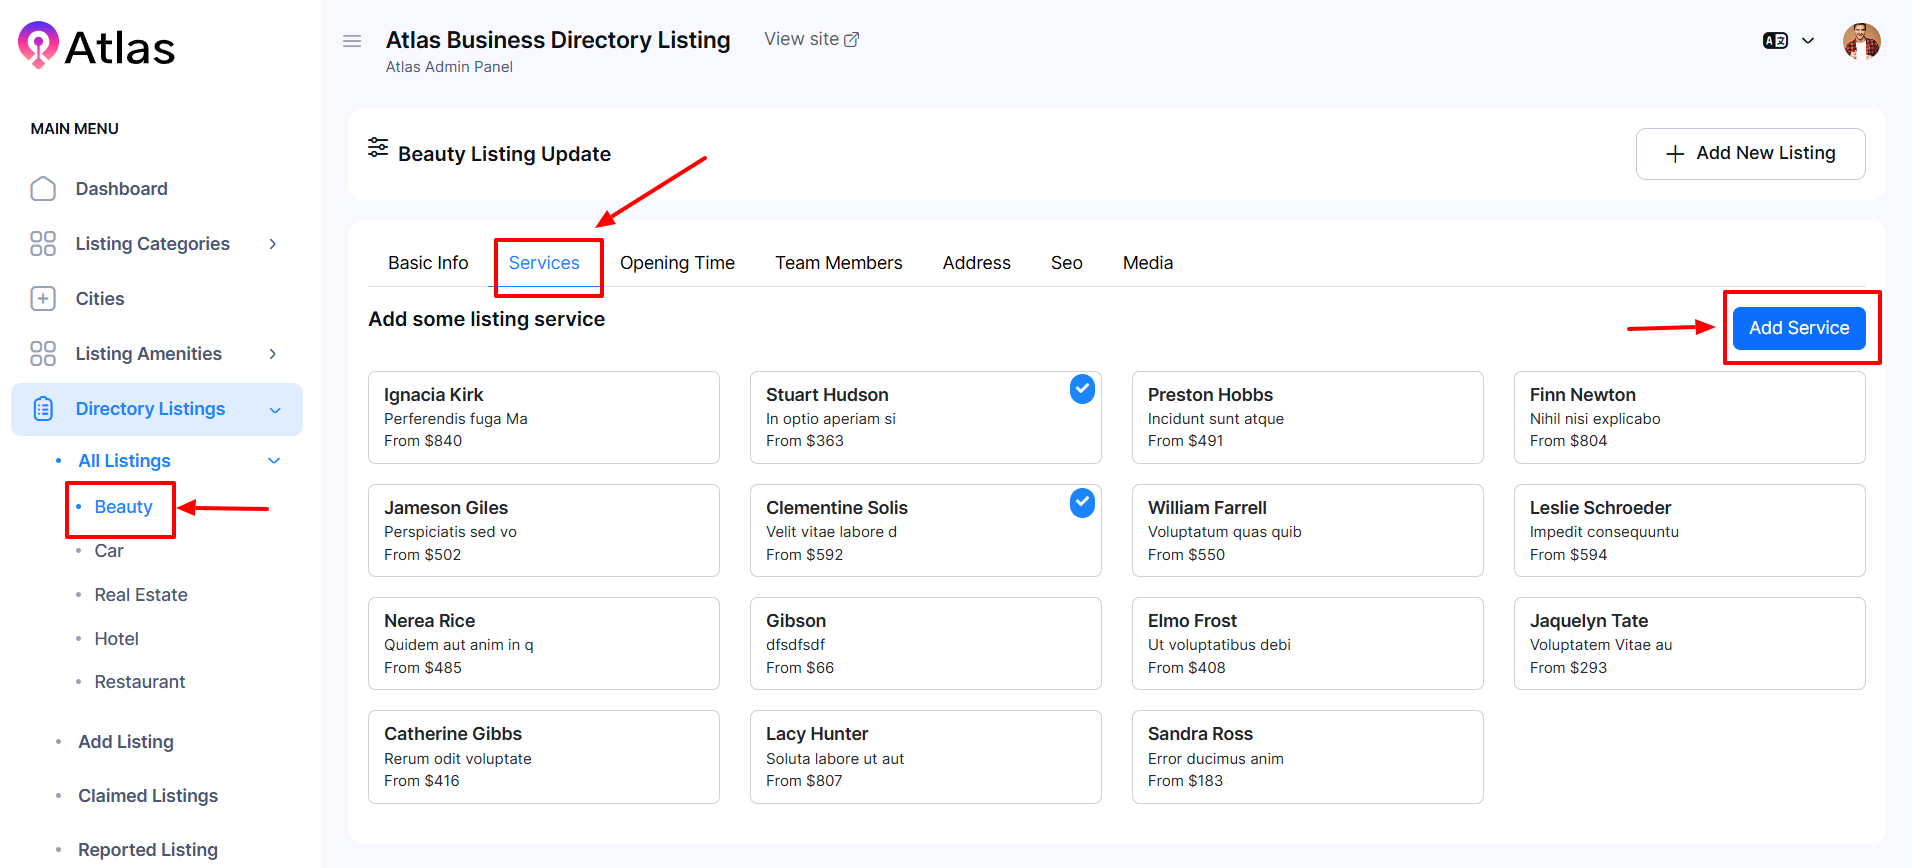Open the View site link
Viewport: 1912px width, 868px height.
[x=811, y=39]
